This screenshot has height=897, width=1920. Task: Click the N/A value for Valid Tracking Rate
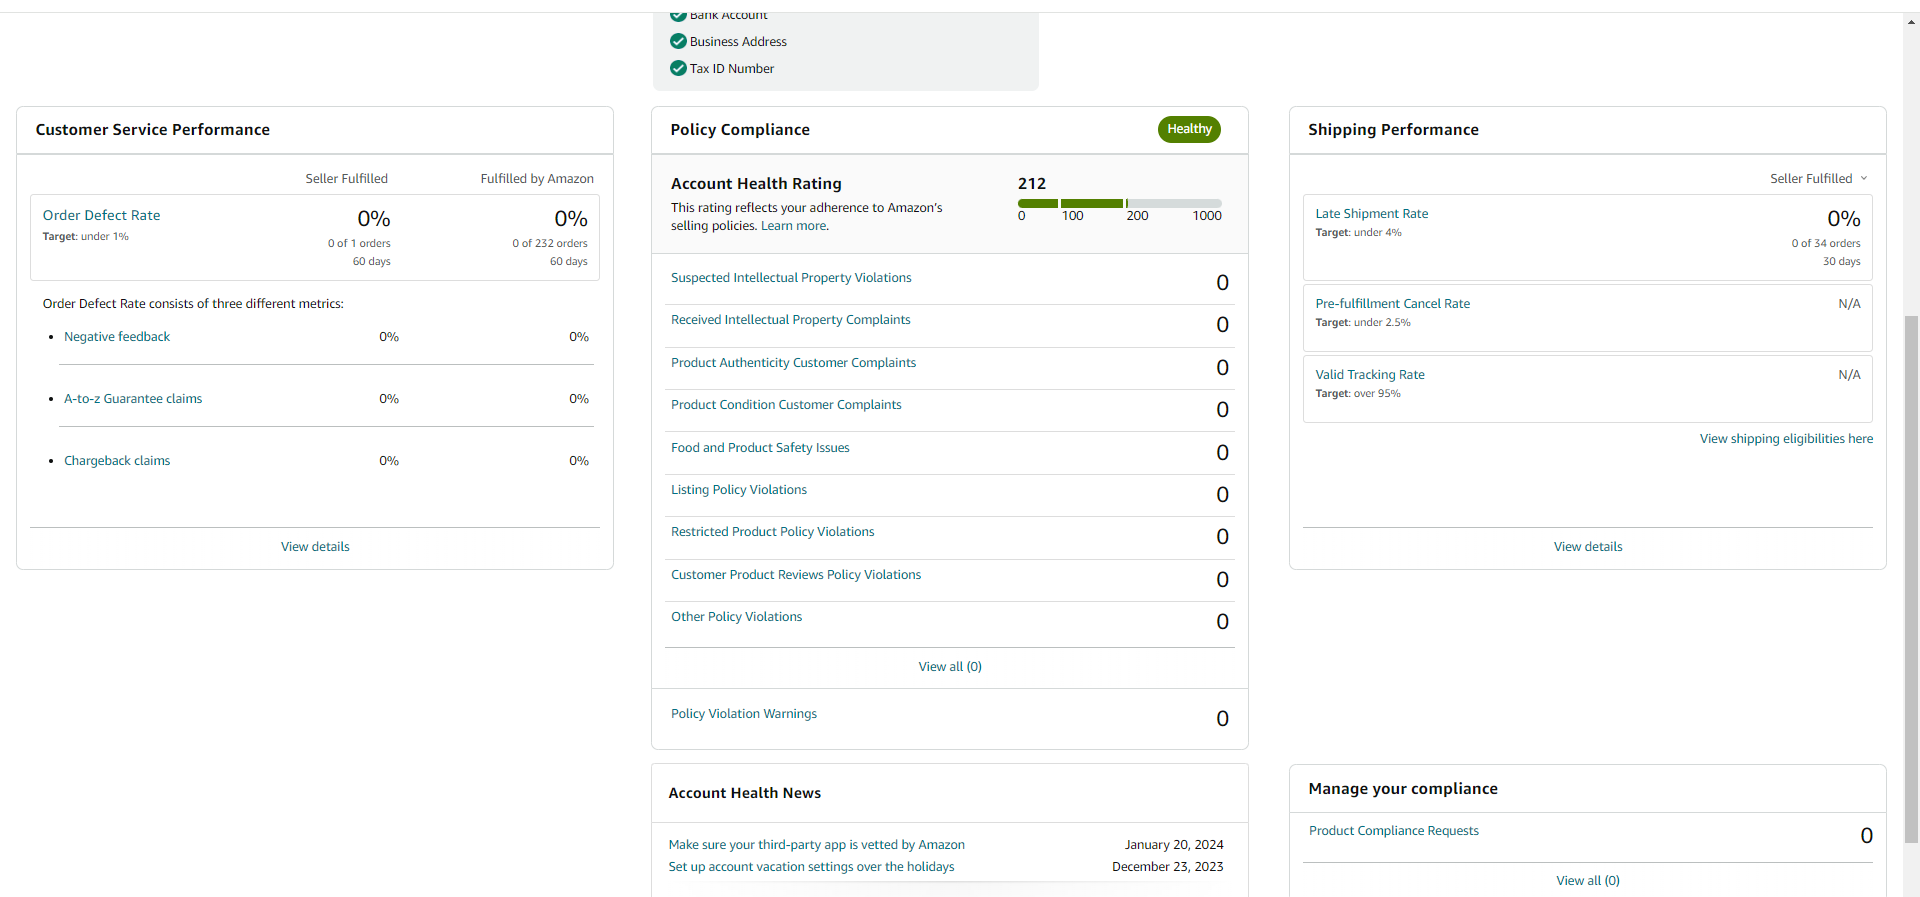(1849, 375)
